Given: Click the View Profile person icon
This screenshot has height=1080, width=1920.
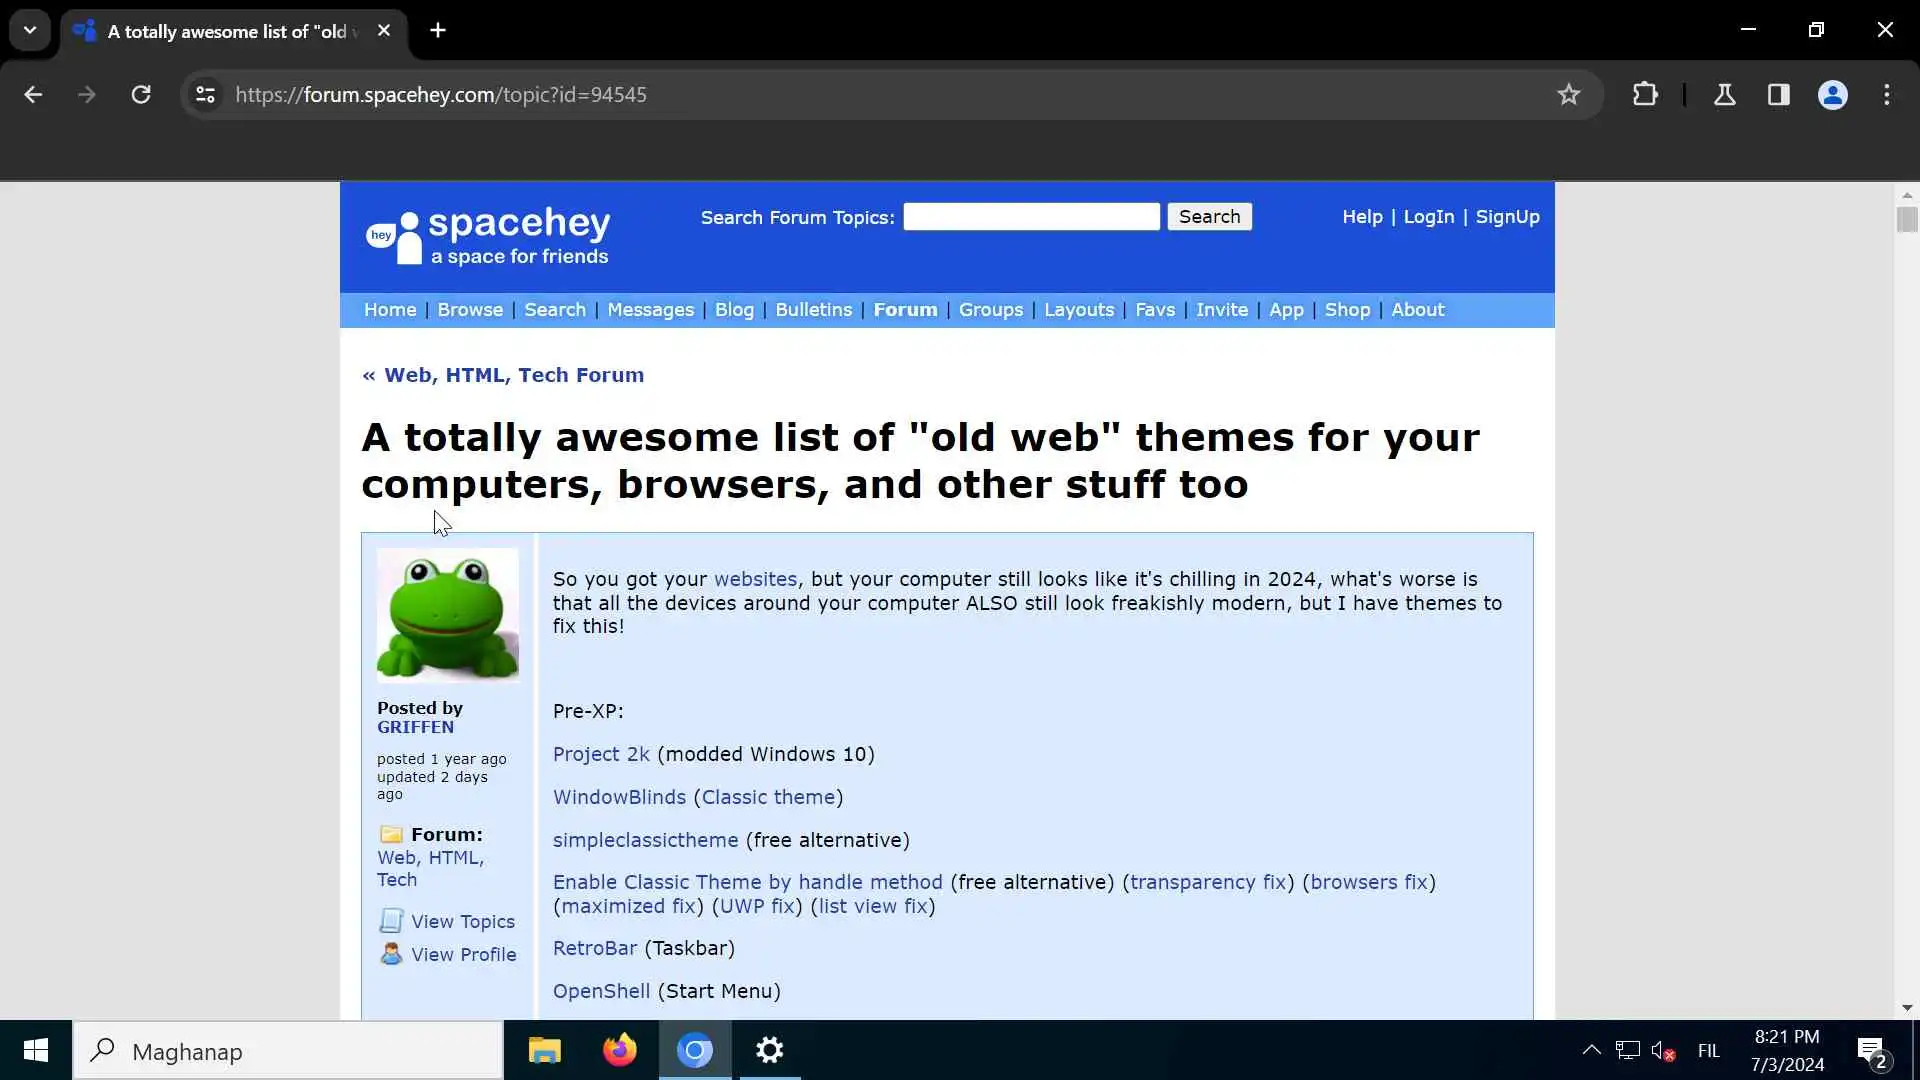Looking at the screenshot, I should pyautogui.click(x=391, y=954).
